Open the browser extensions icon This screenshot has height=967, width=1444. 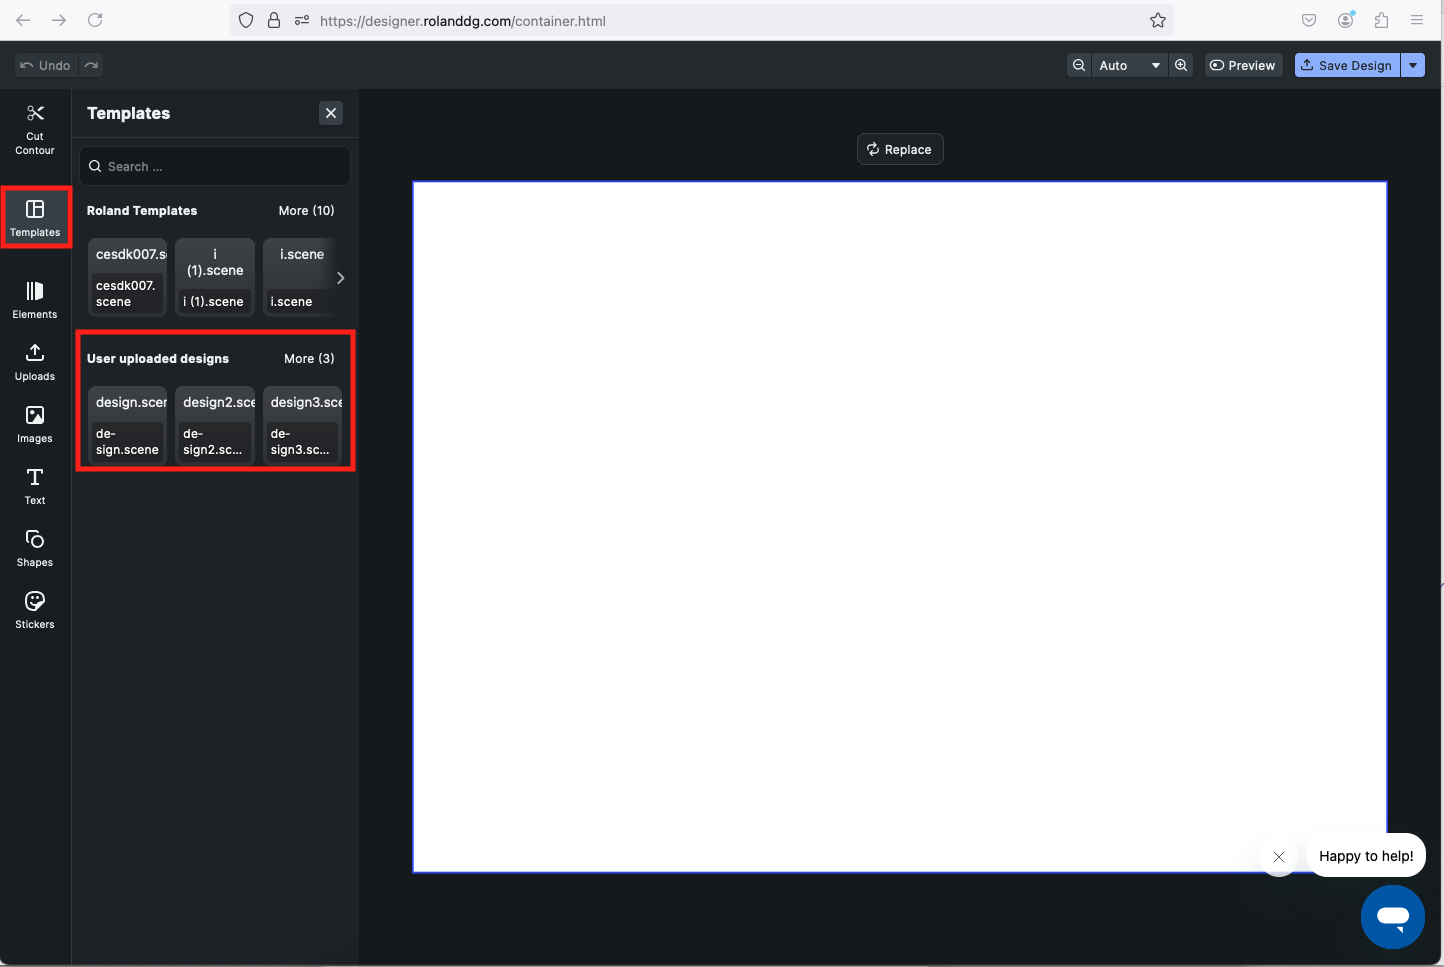click(1381, 20)
